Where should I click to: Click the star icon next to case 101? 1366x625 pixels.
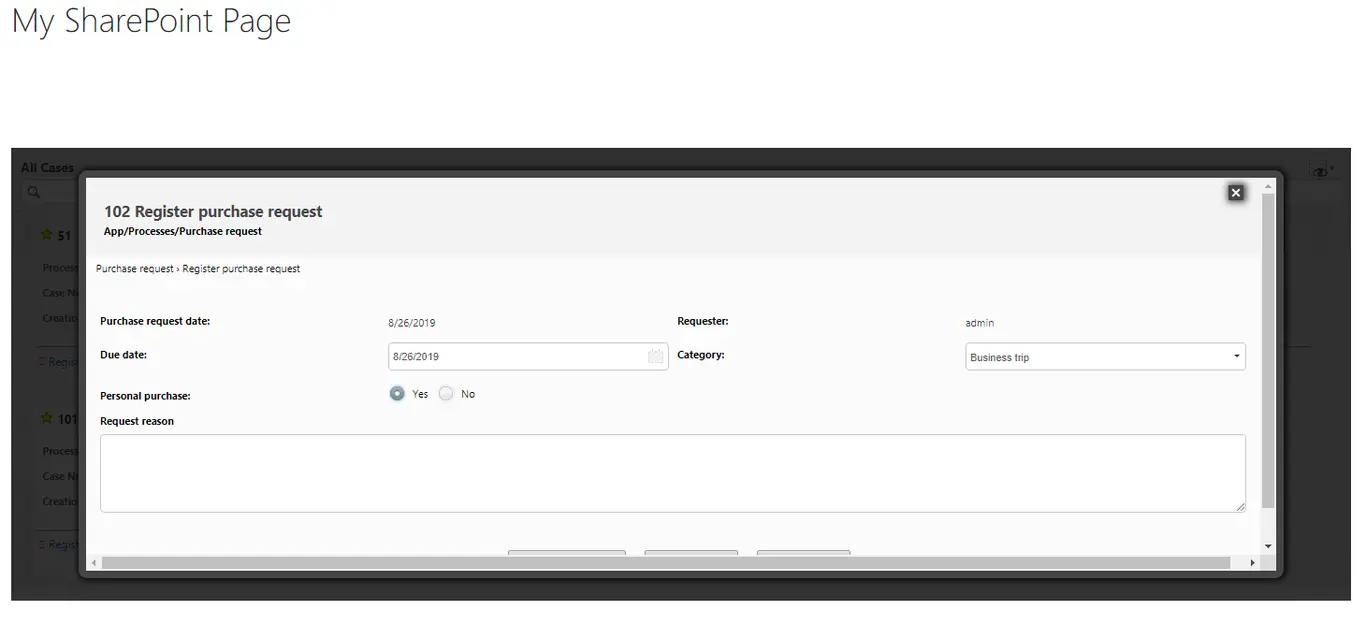tap(46, 419)
